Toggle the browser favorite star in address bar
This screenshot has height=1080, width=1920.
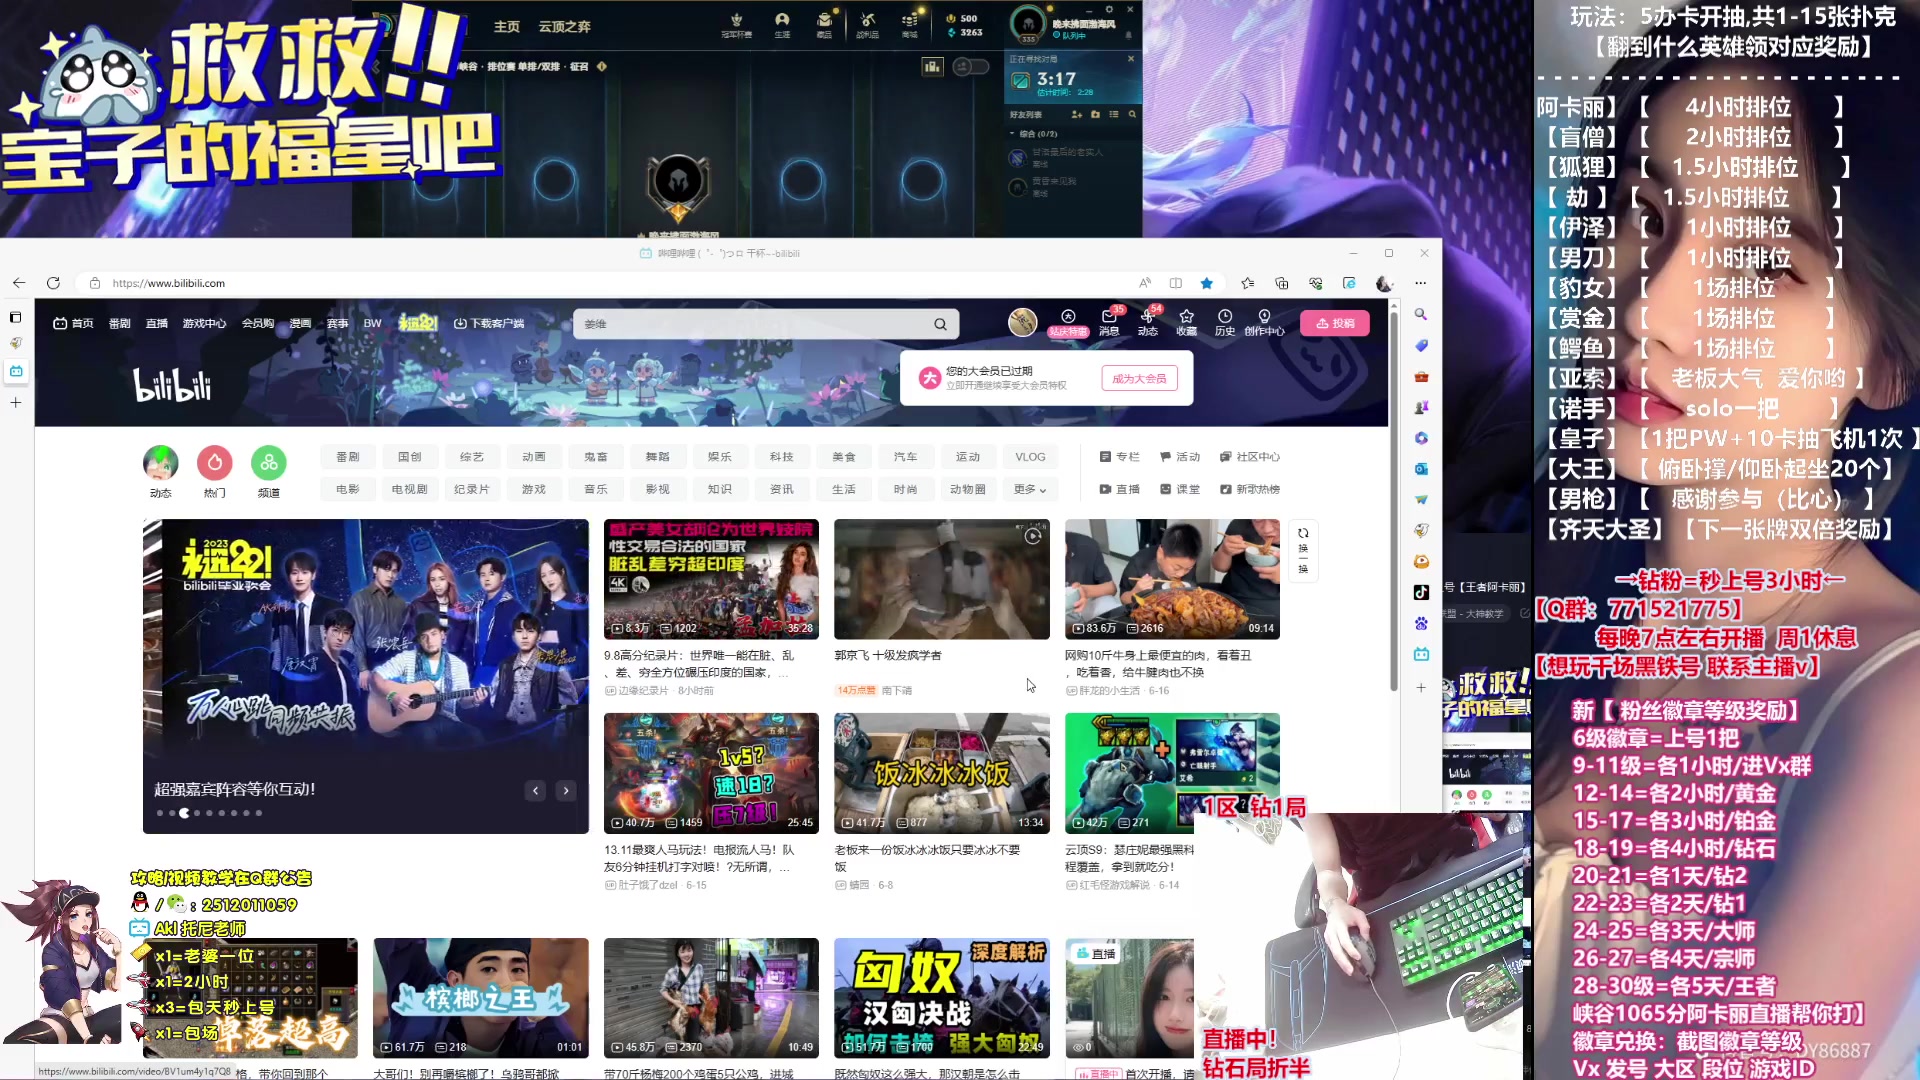[x=1207, y=283]
